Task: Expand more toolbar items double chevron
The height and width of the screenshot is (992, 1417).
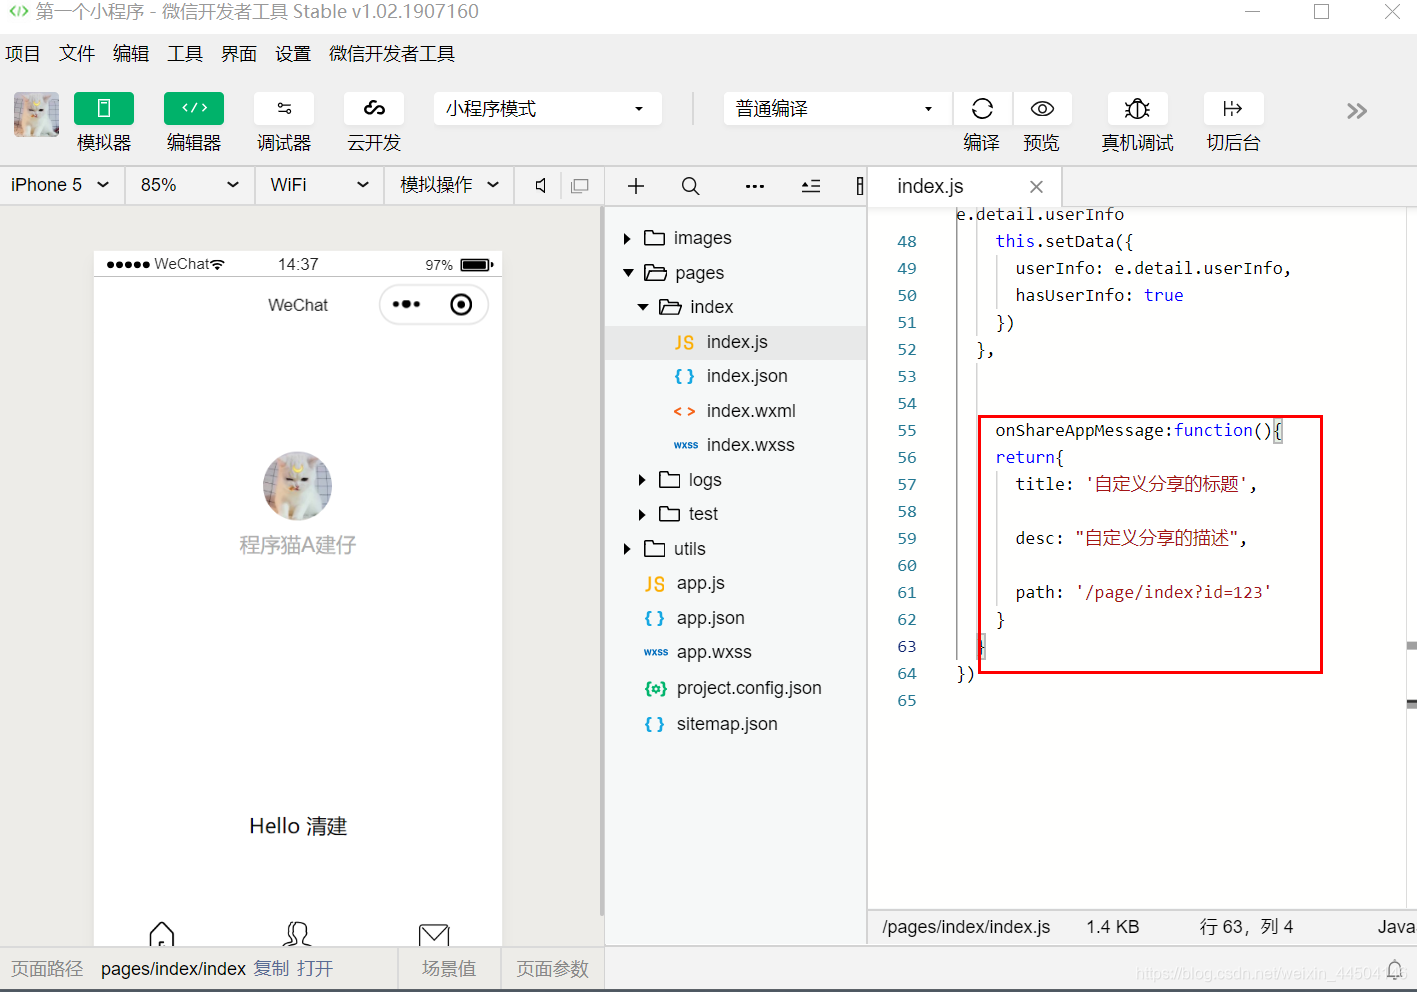Action: (1356, 111)
